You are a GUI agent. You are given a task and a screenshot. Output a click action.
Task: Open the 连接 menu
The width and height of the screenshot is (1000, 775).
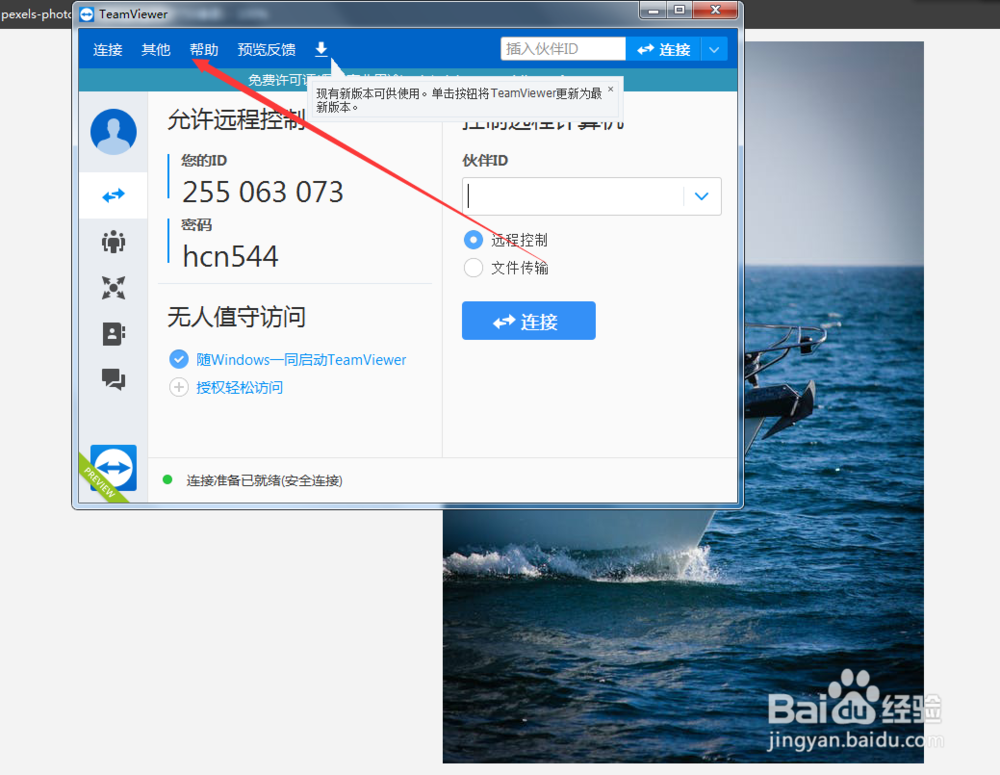107,50
